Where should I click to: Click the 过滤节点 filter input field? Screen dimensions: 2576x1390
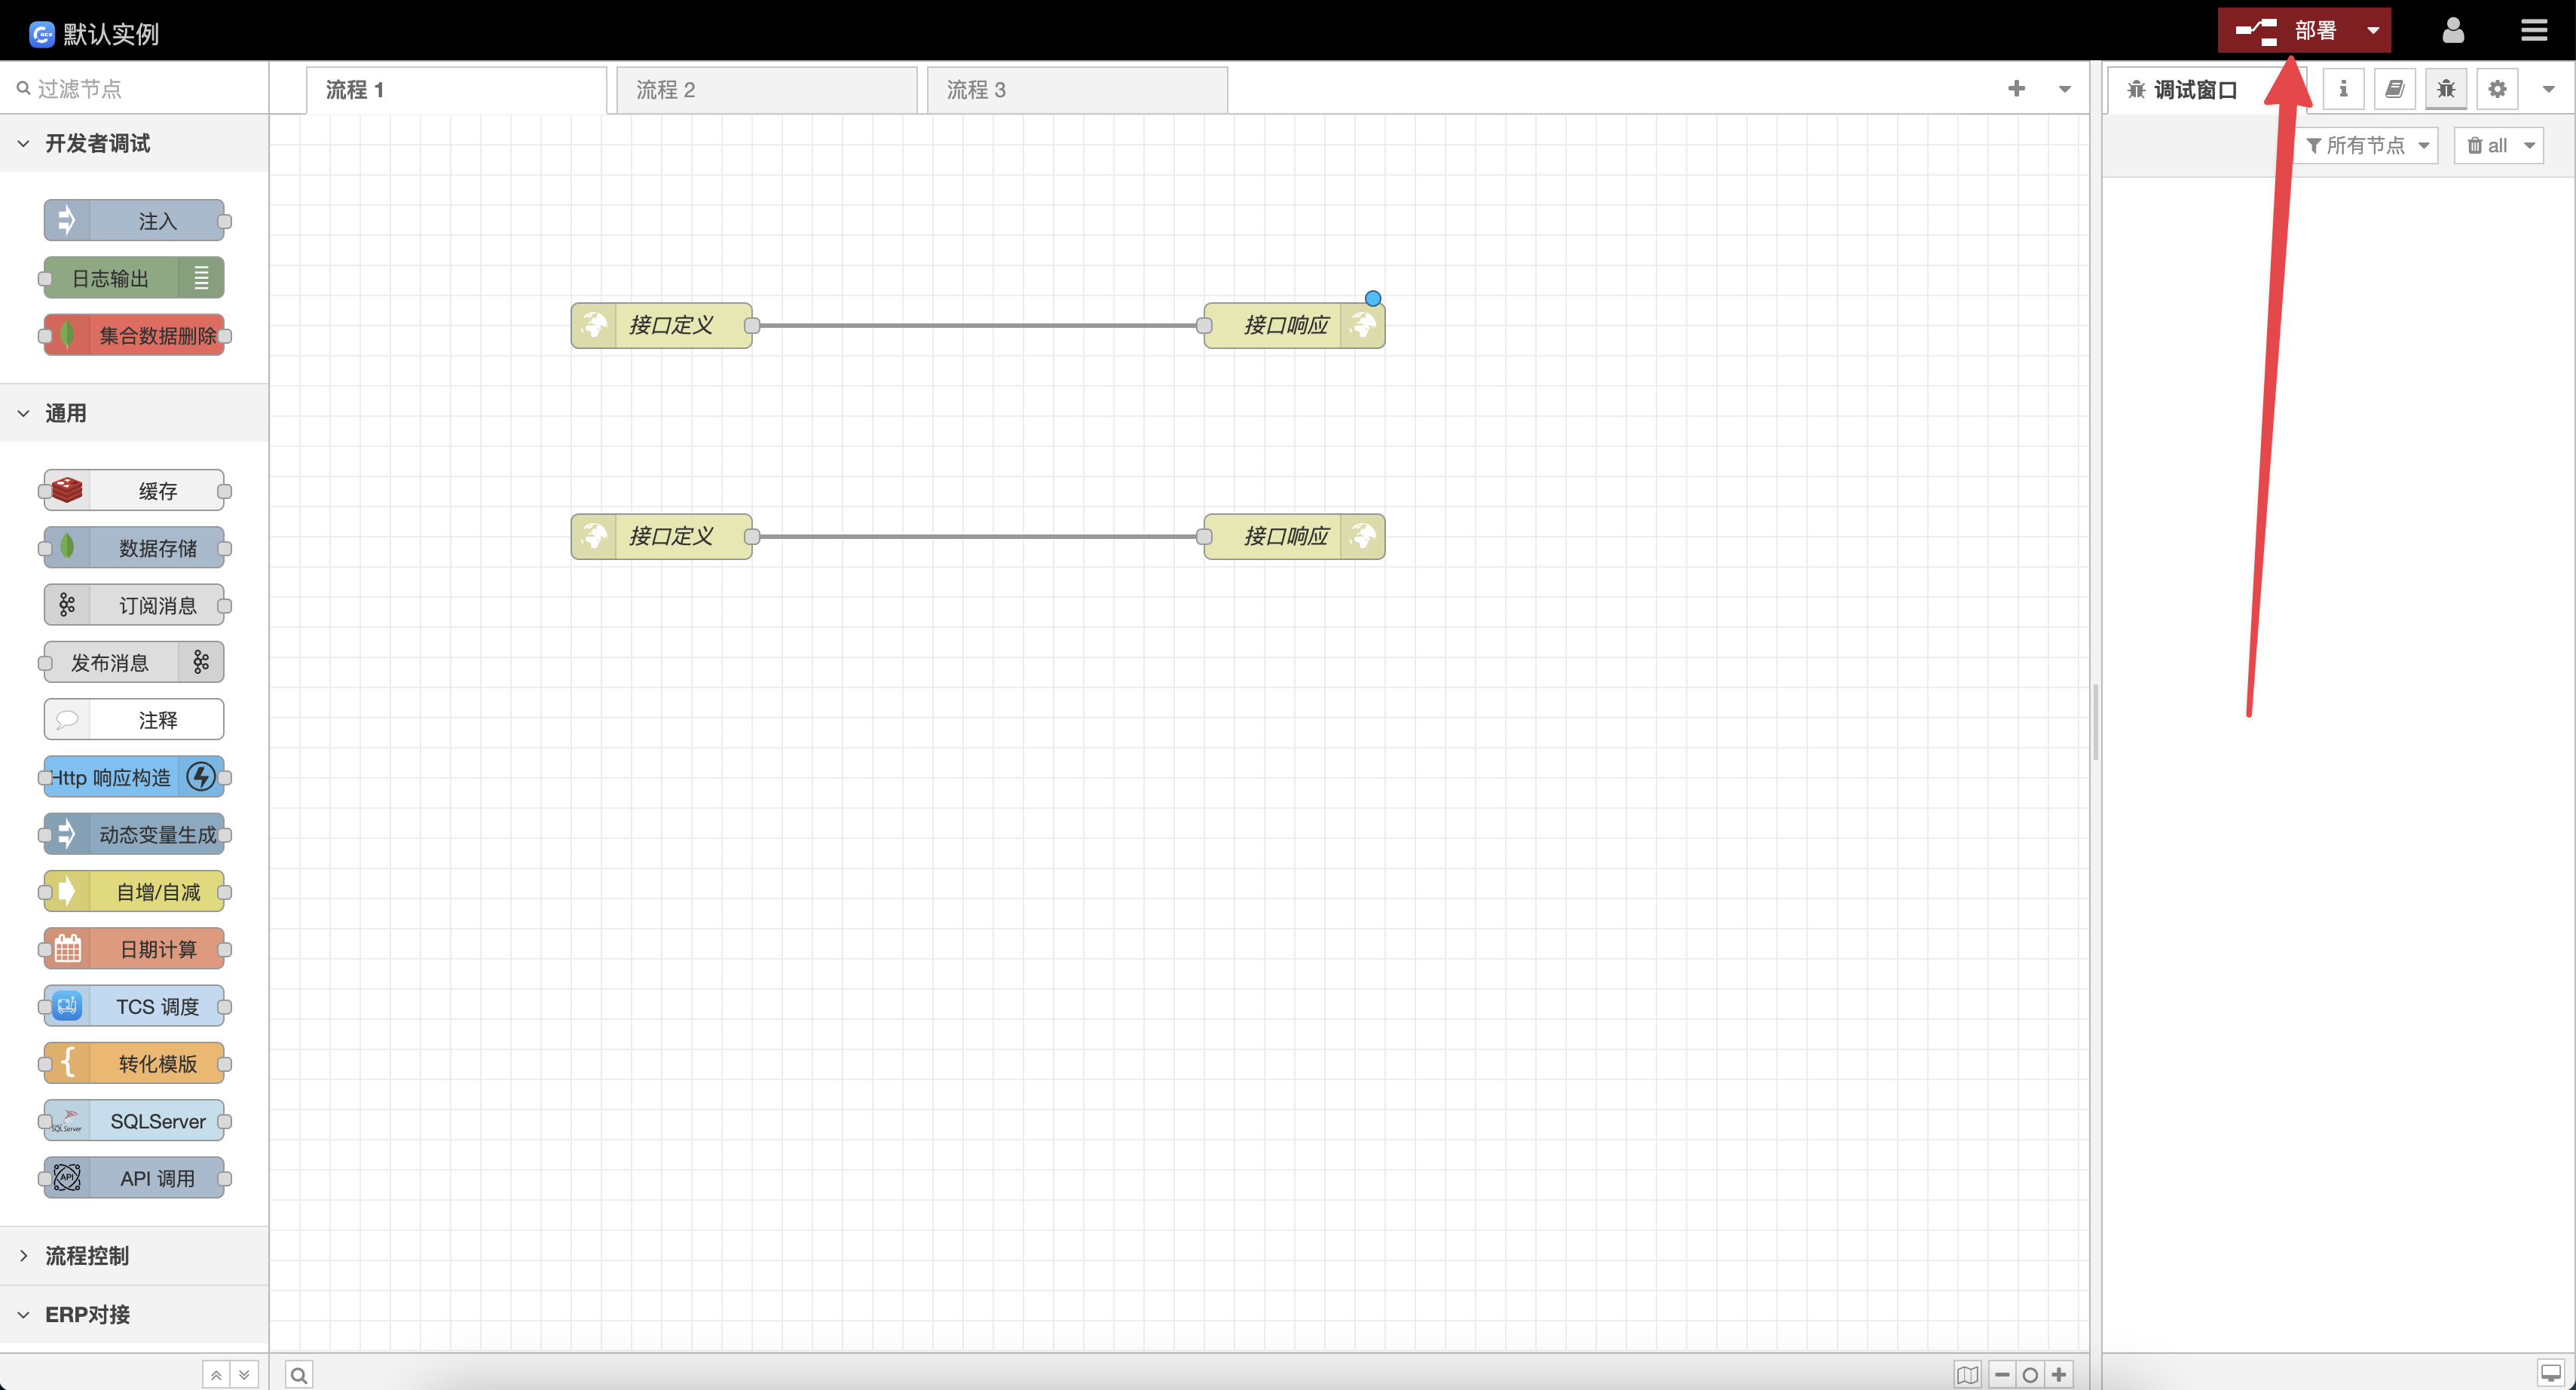(x=140, y=89)
